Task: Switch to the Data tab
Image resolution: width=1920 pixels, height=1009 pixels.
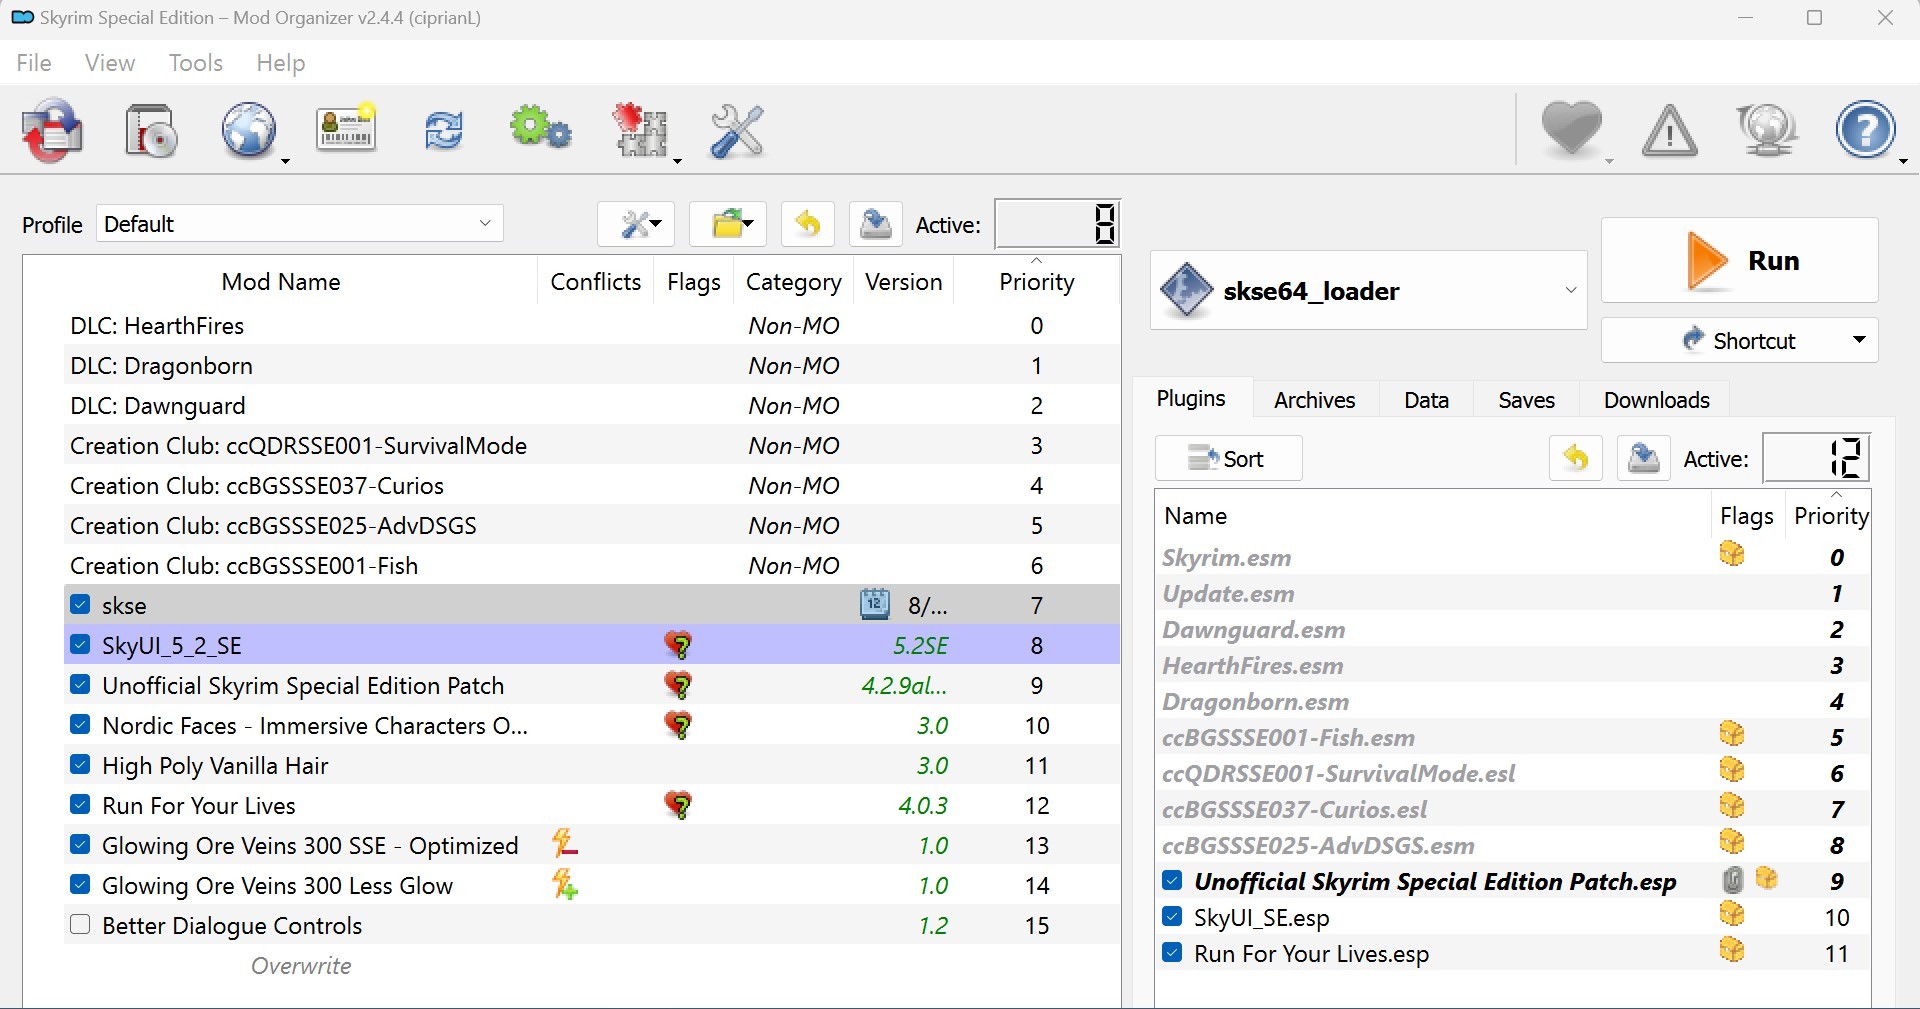Action: point(1426,400)
